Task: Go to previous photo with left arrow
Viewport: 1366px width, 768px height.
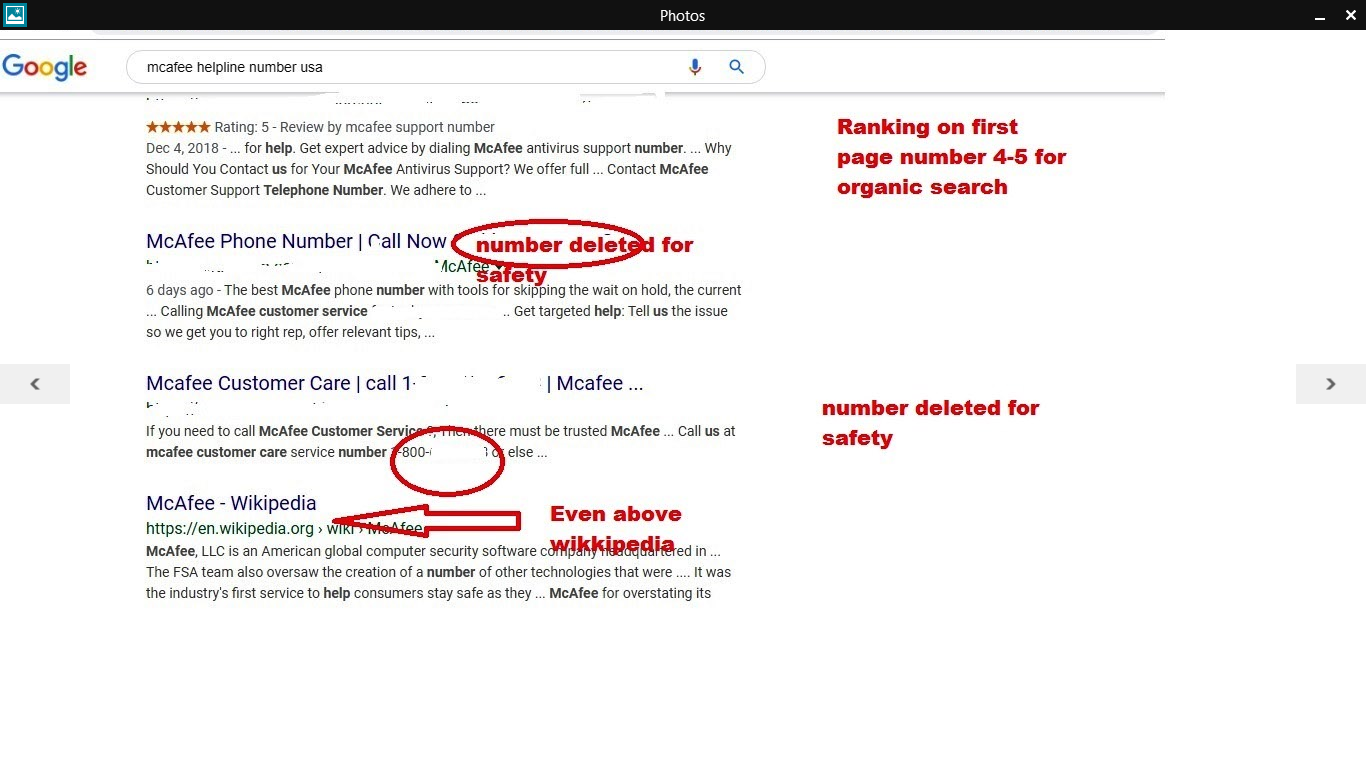Action: tap(35, 384)
